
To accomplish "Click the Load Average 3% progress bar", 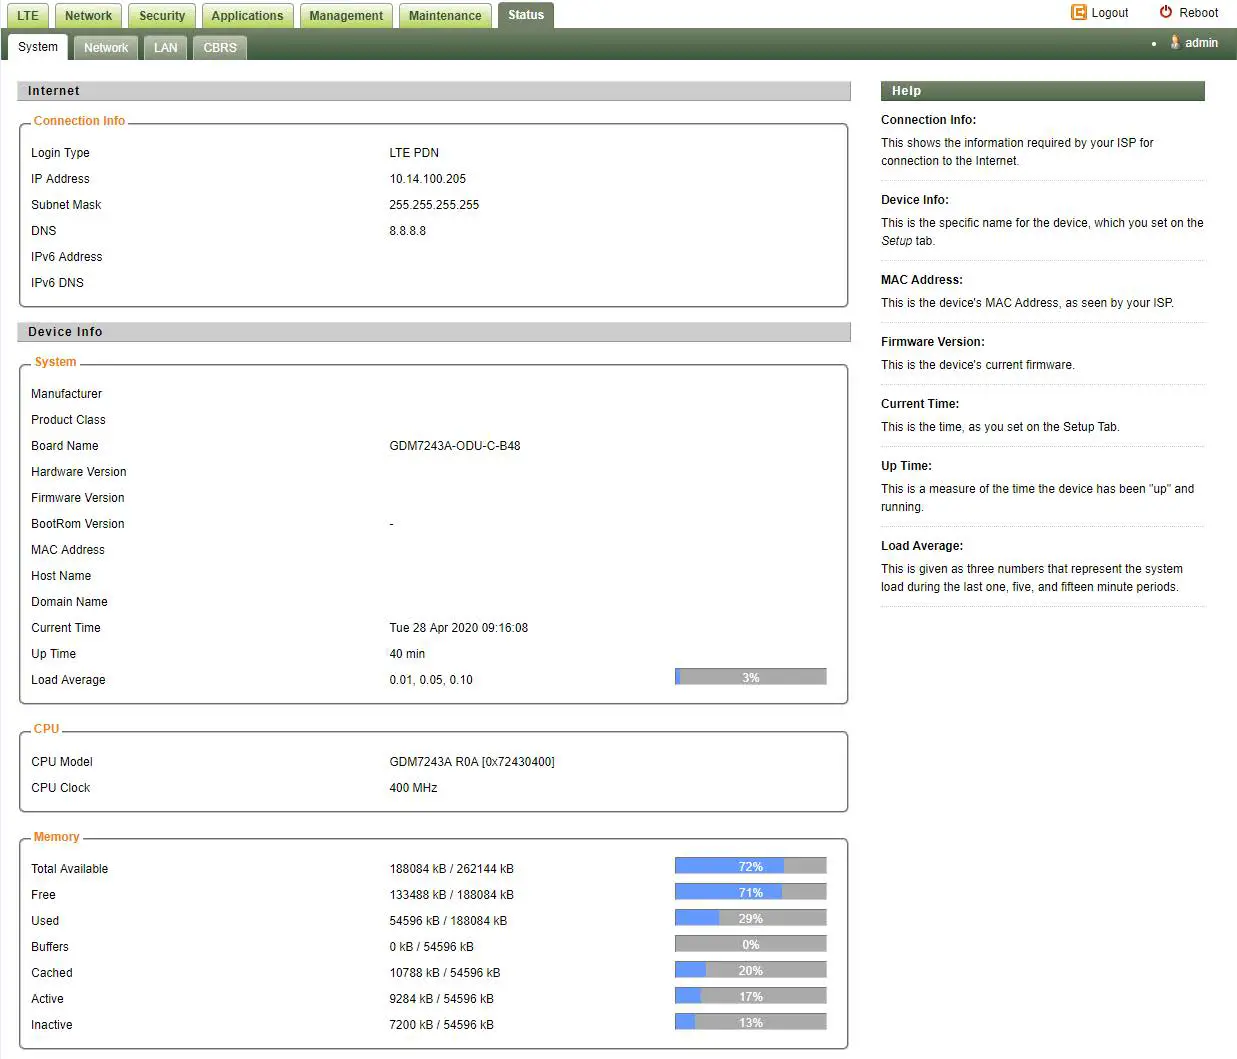I will click(x=750, y=677).
